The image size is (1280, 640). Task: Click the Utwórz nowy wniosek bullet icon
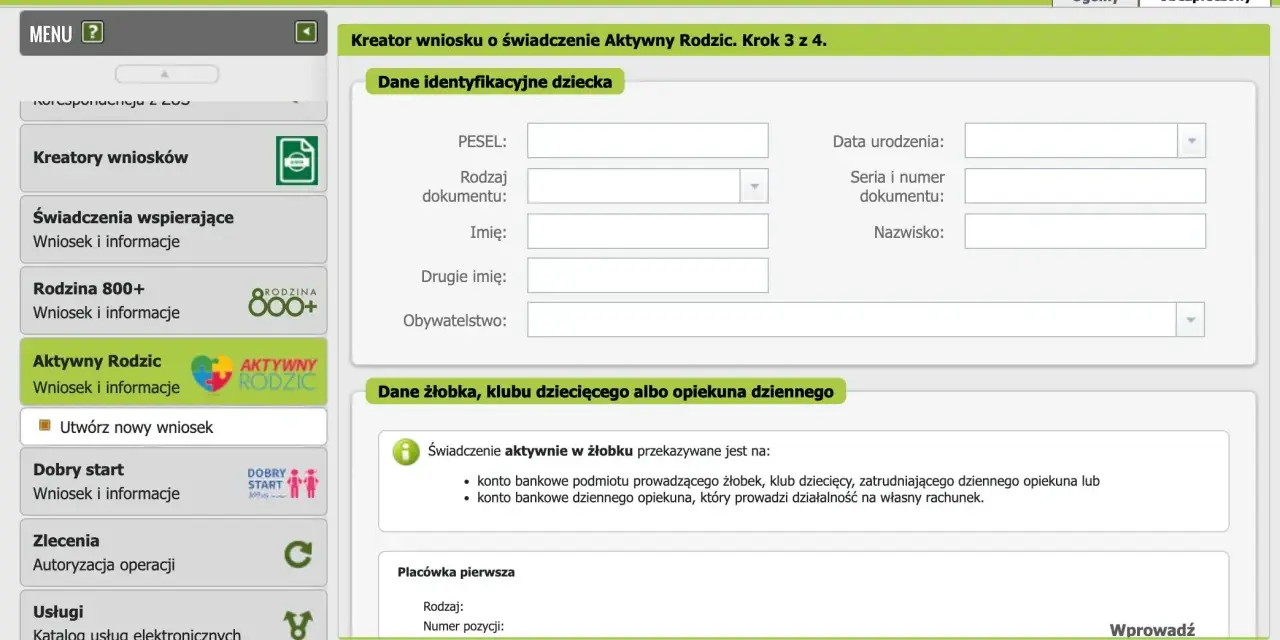click(x=44, y=426)
